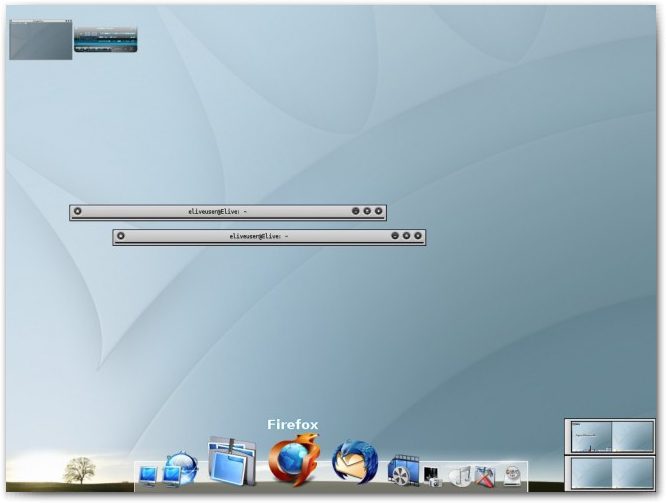This screenshot has width=666, height=503.
Task: Click the lower eliveuser@Elive title bar
Action: tap(258, 236)
